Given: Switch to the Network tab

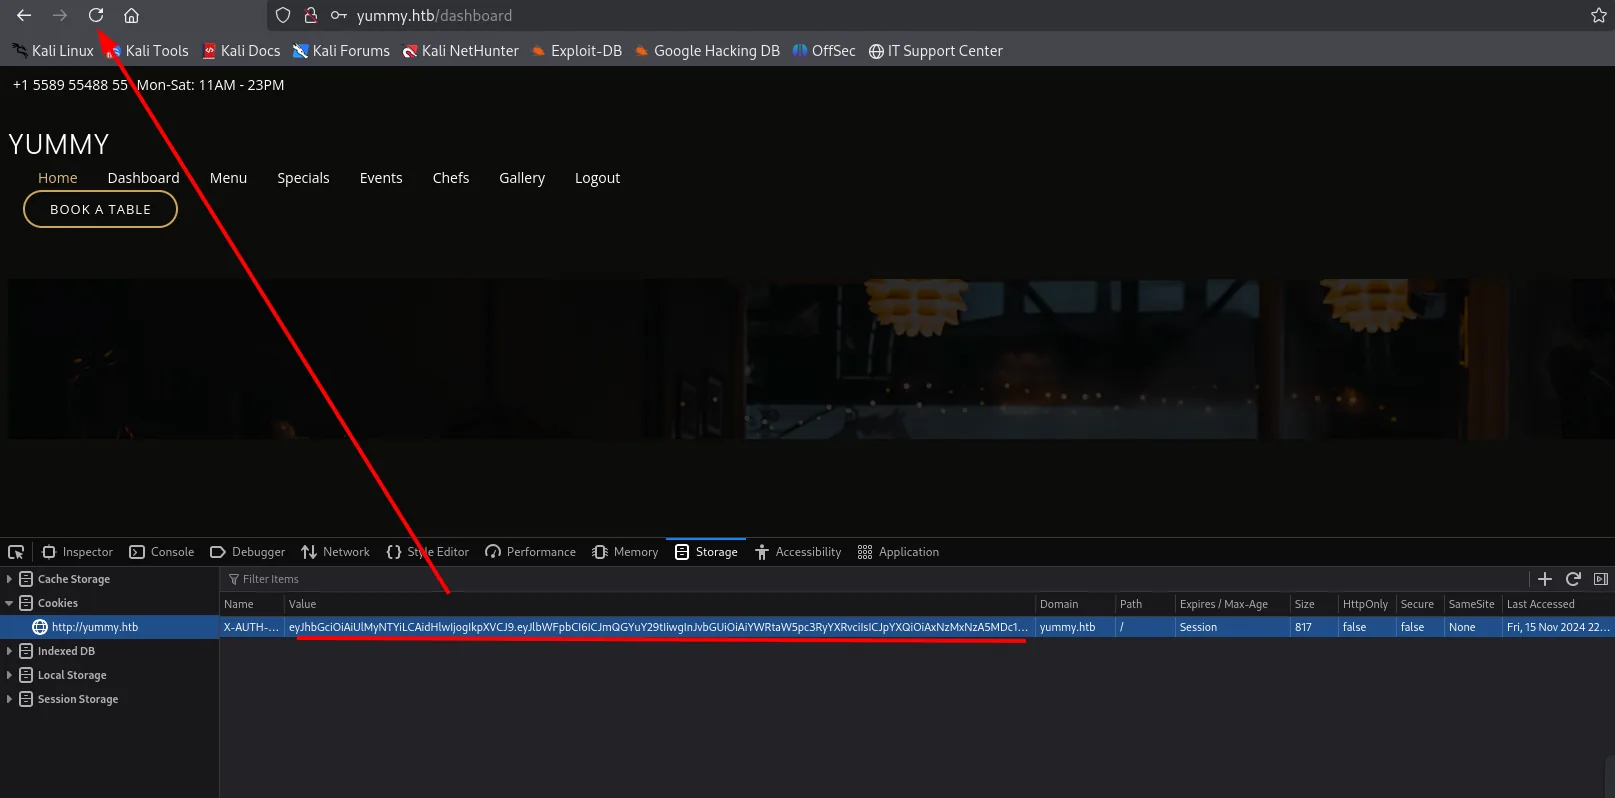Looking at the screenshot, I should pyautogui.click(x=336, y=552).
